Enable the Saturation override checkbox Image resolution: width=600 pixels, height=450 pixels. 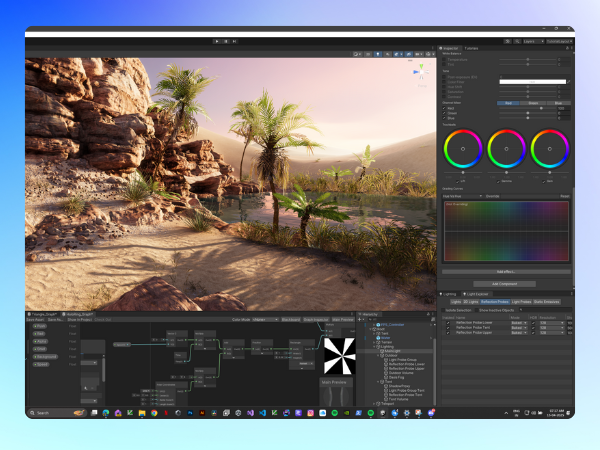[x=444, y=92]
